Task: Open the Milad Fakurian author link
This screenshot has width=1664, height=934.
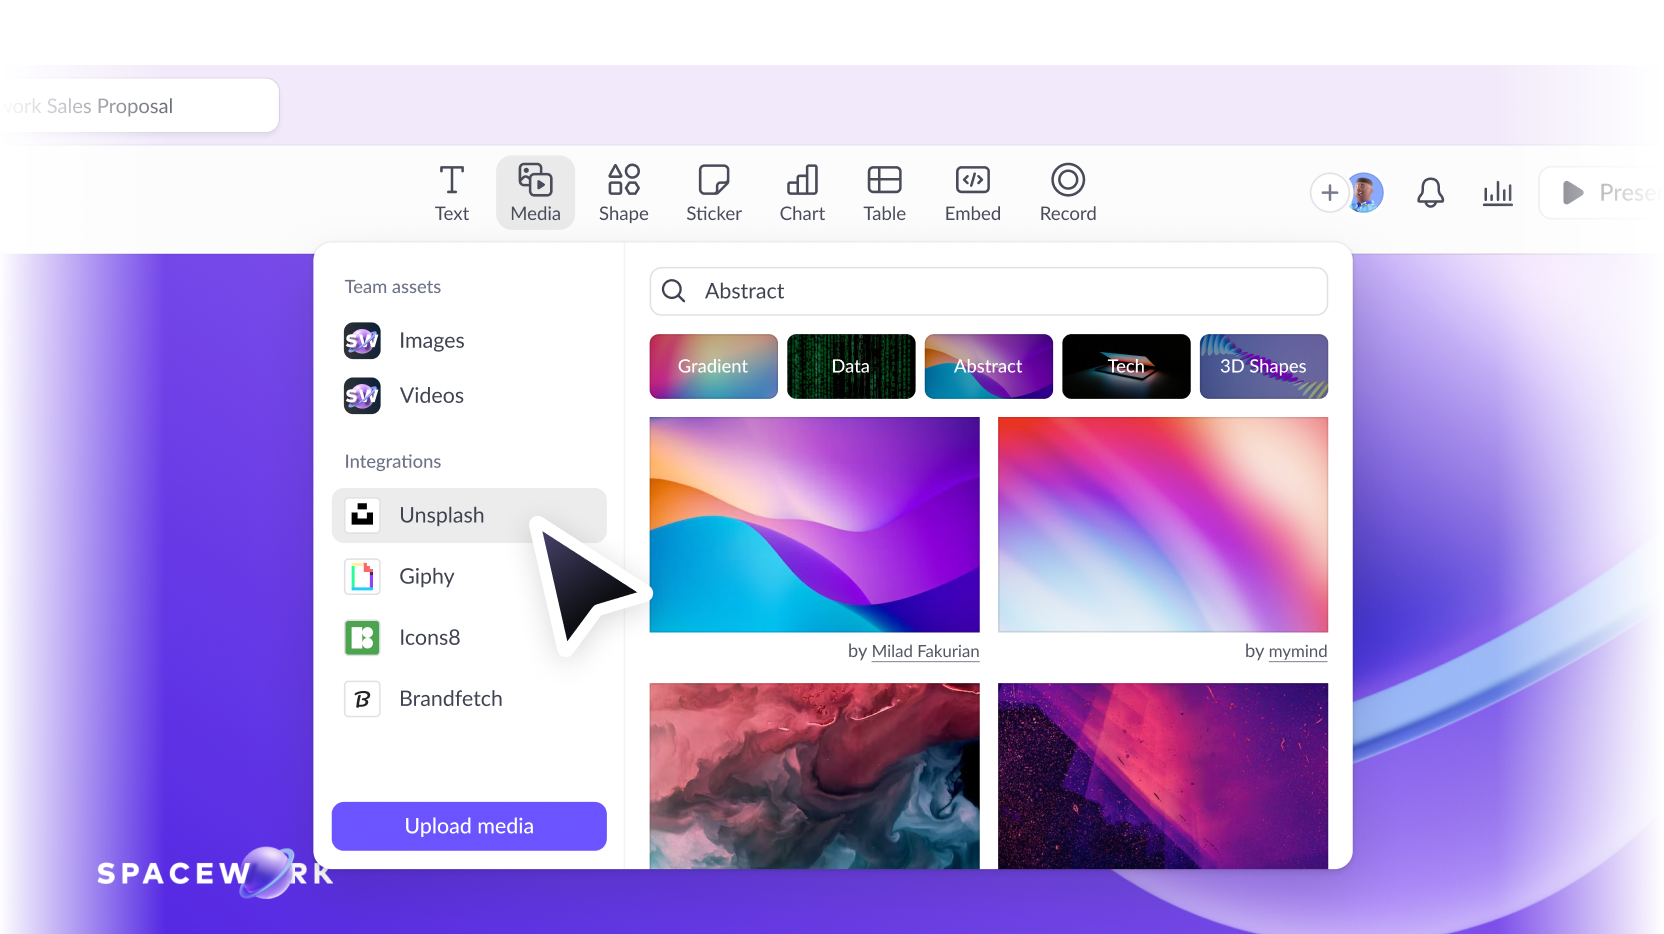Action: point(925,651)
